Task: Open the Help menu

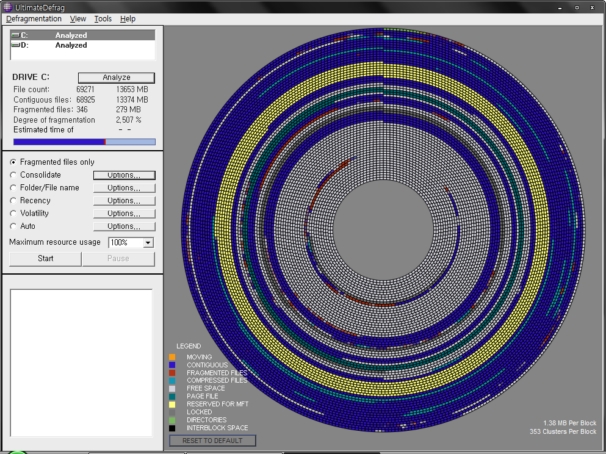Action: coord(128,19)
